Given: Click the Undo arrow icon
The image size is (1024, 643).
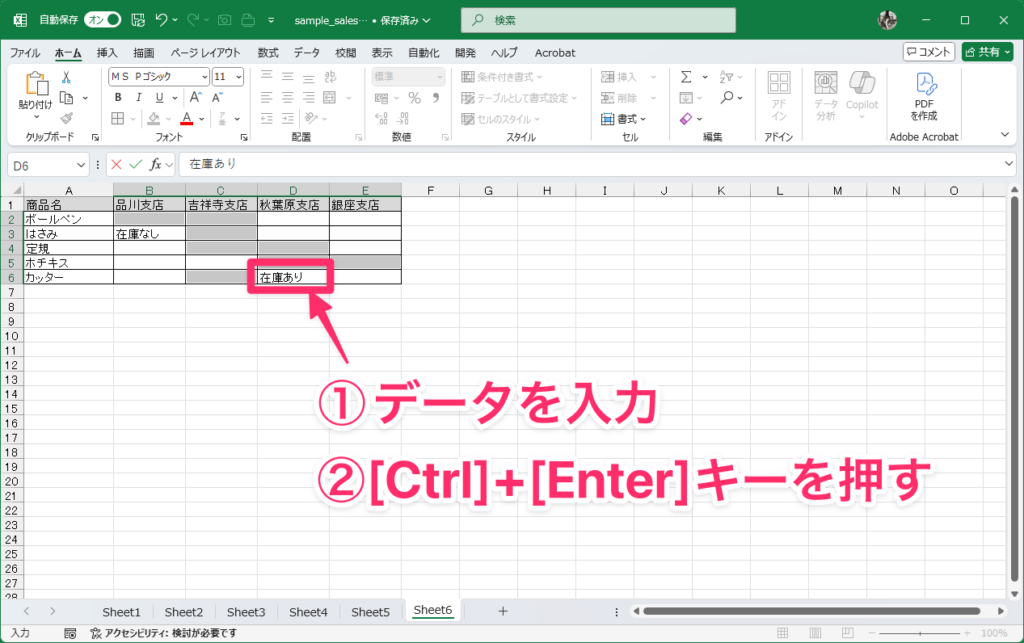Looking at the screenshot, I should coord(161,20).
